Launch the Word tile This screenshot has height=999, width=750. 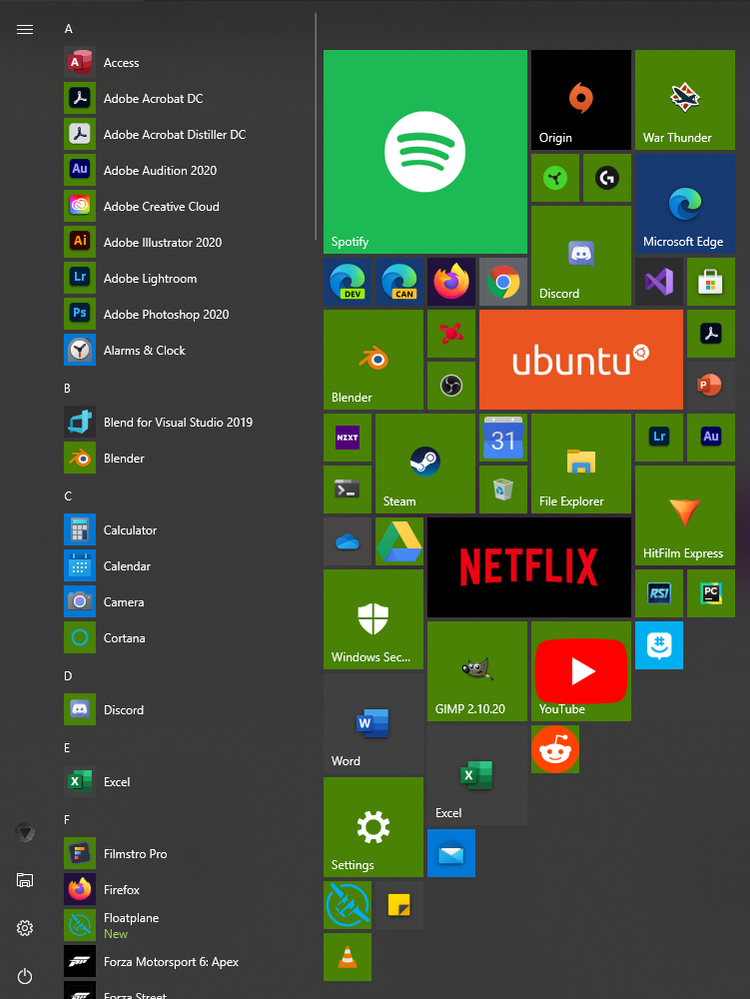373,723
